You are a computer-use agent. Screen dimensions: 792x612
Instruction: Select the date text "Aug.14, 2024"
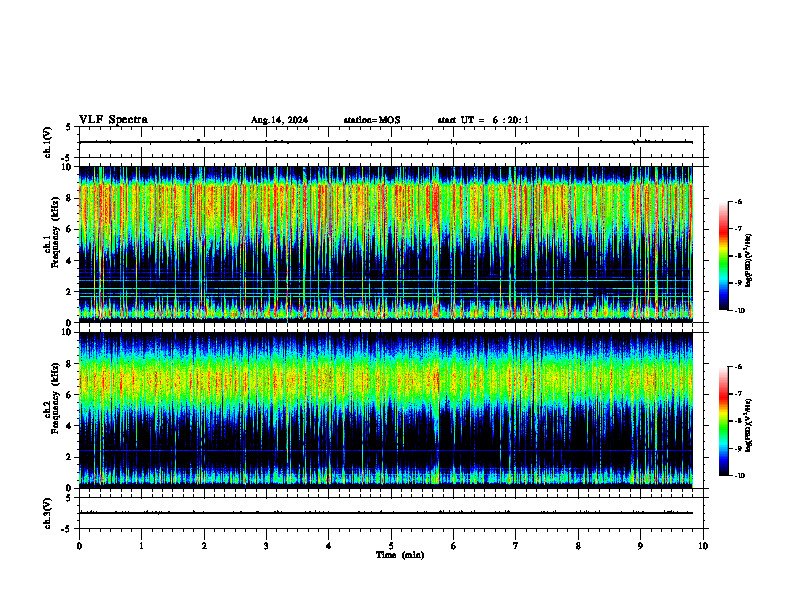pyautogui.click(x=279, y=120)
